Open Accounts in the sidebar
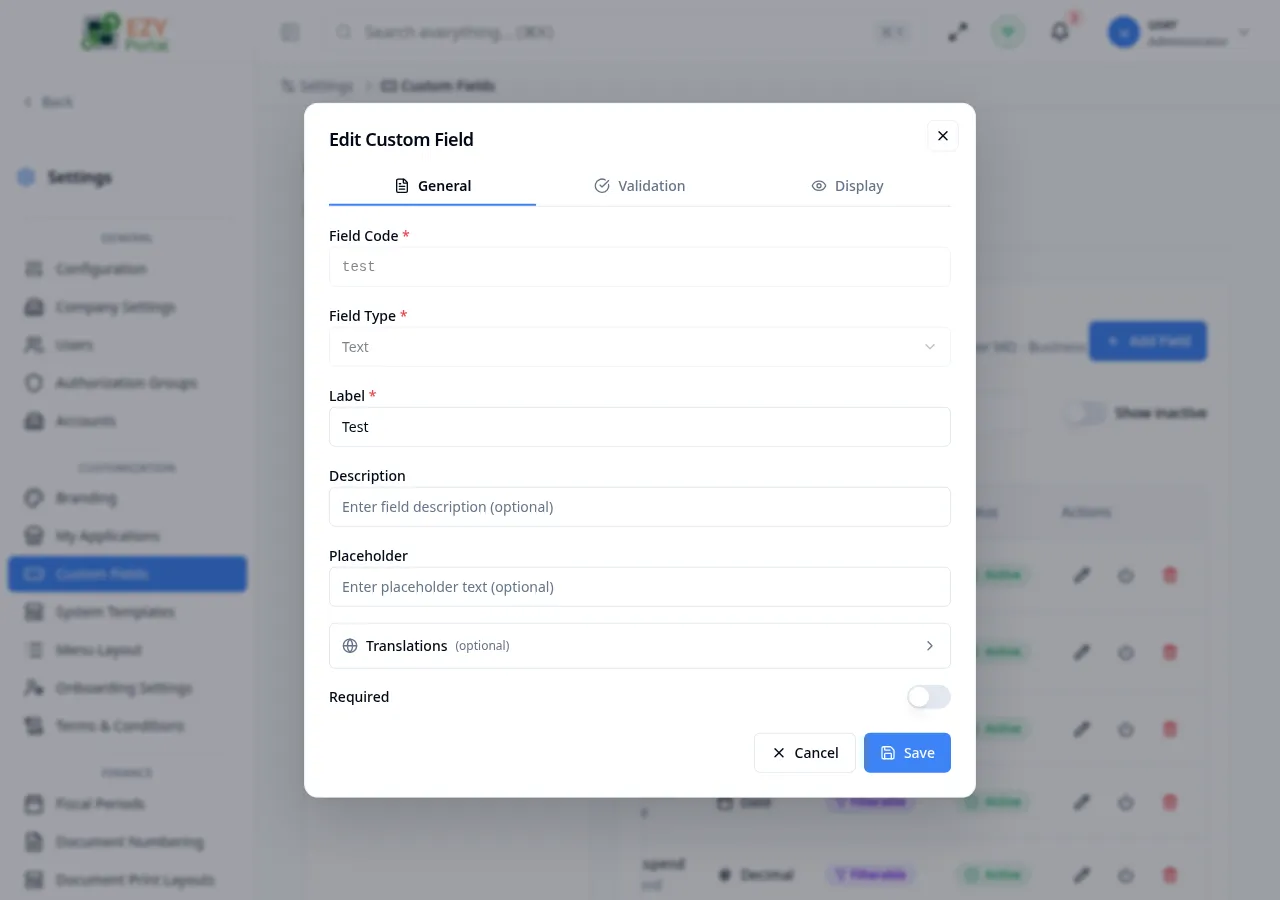 127,421
